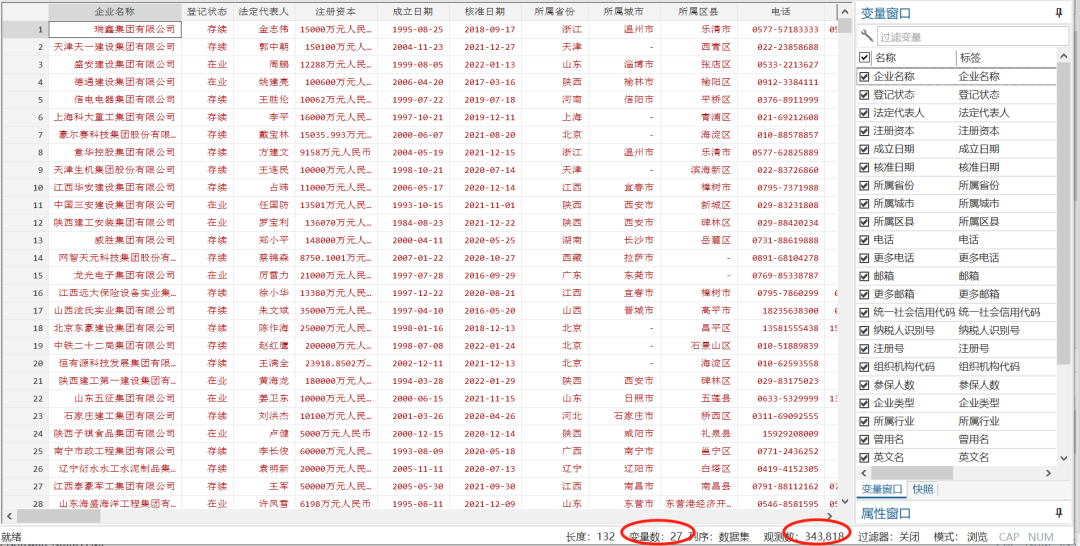Select row number 15 header
The height and width of the screenshot is (546, 1080).
click(x=24, y=275)
